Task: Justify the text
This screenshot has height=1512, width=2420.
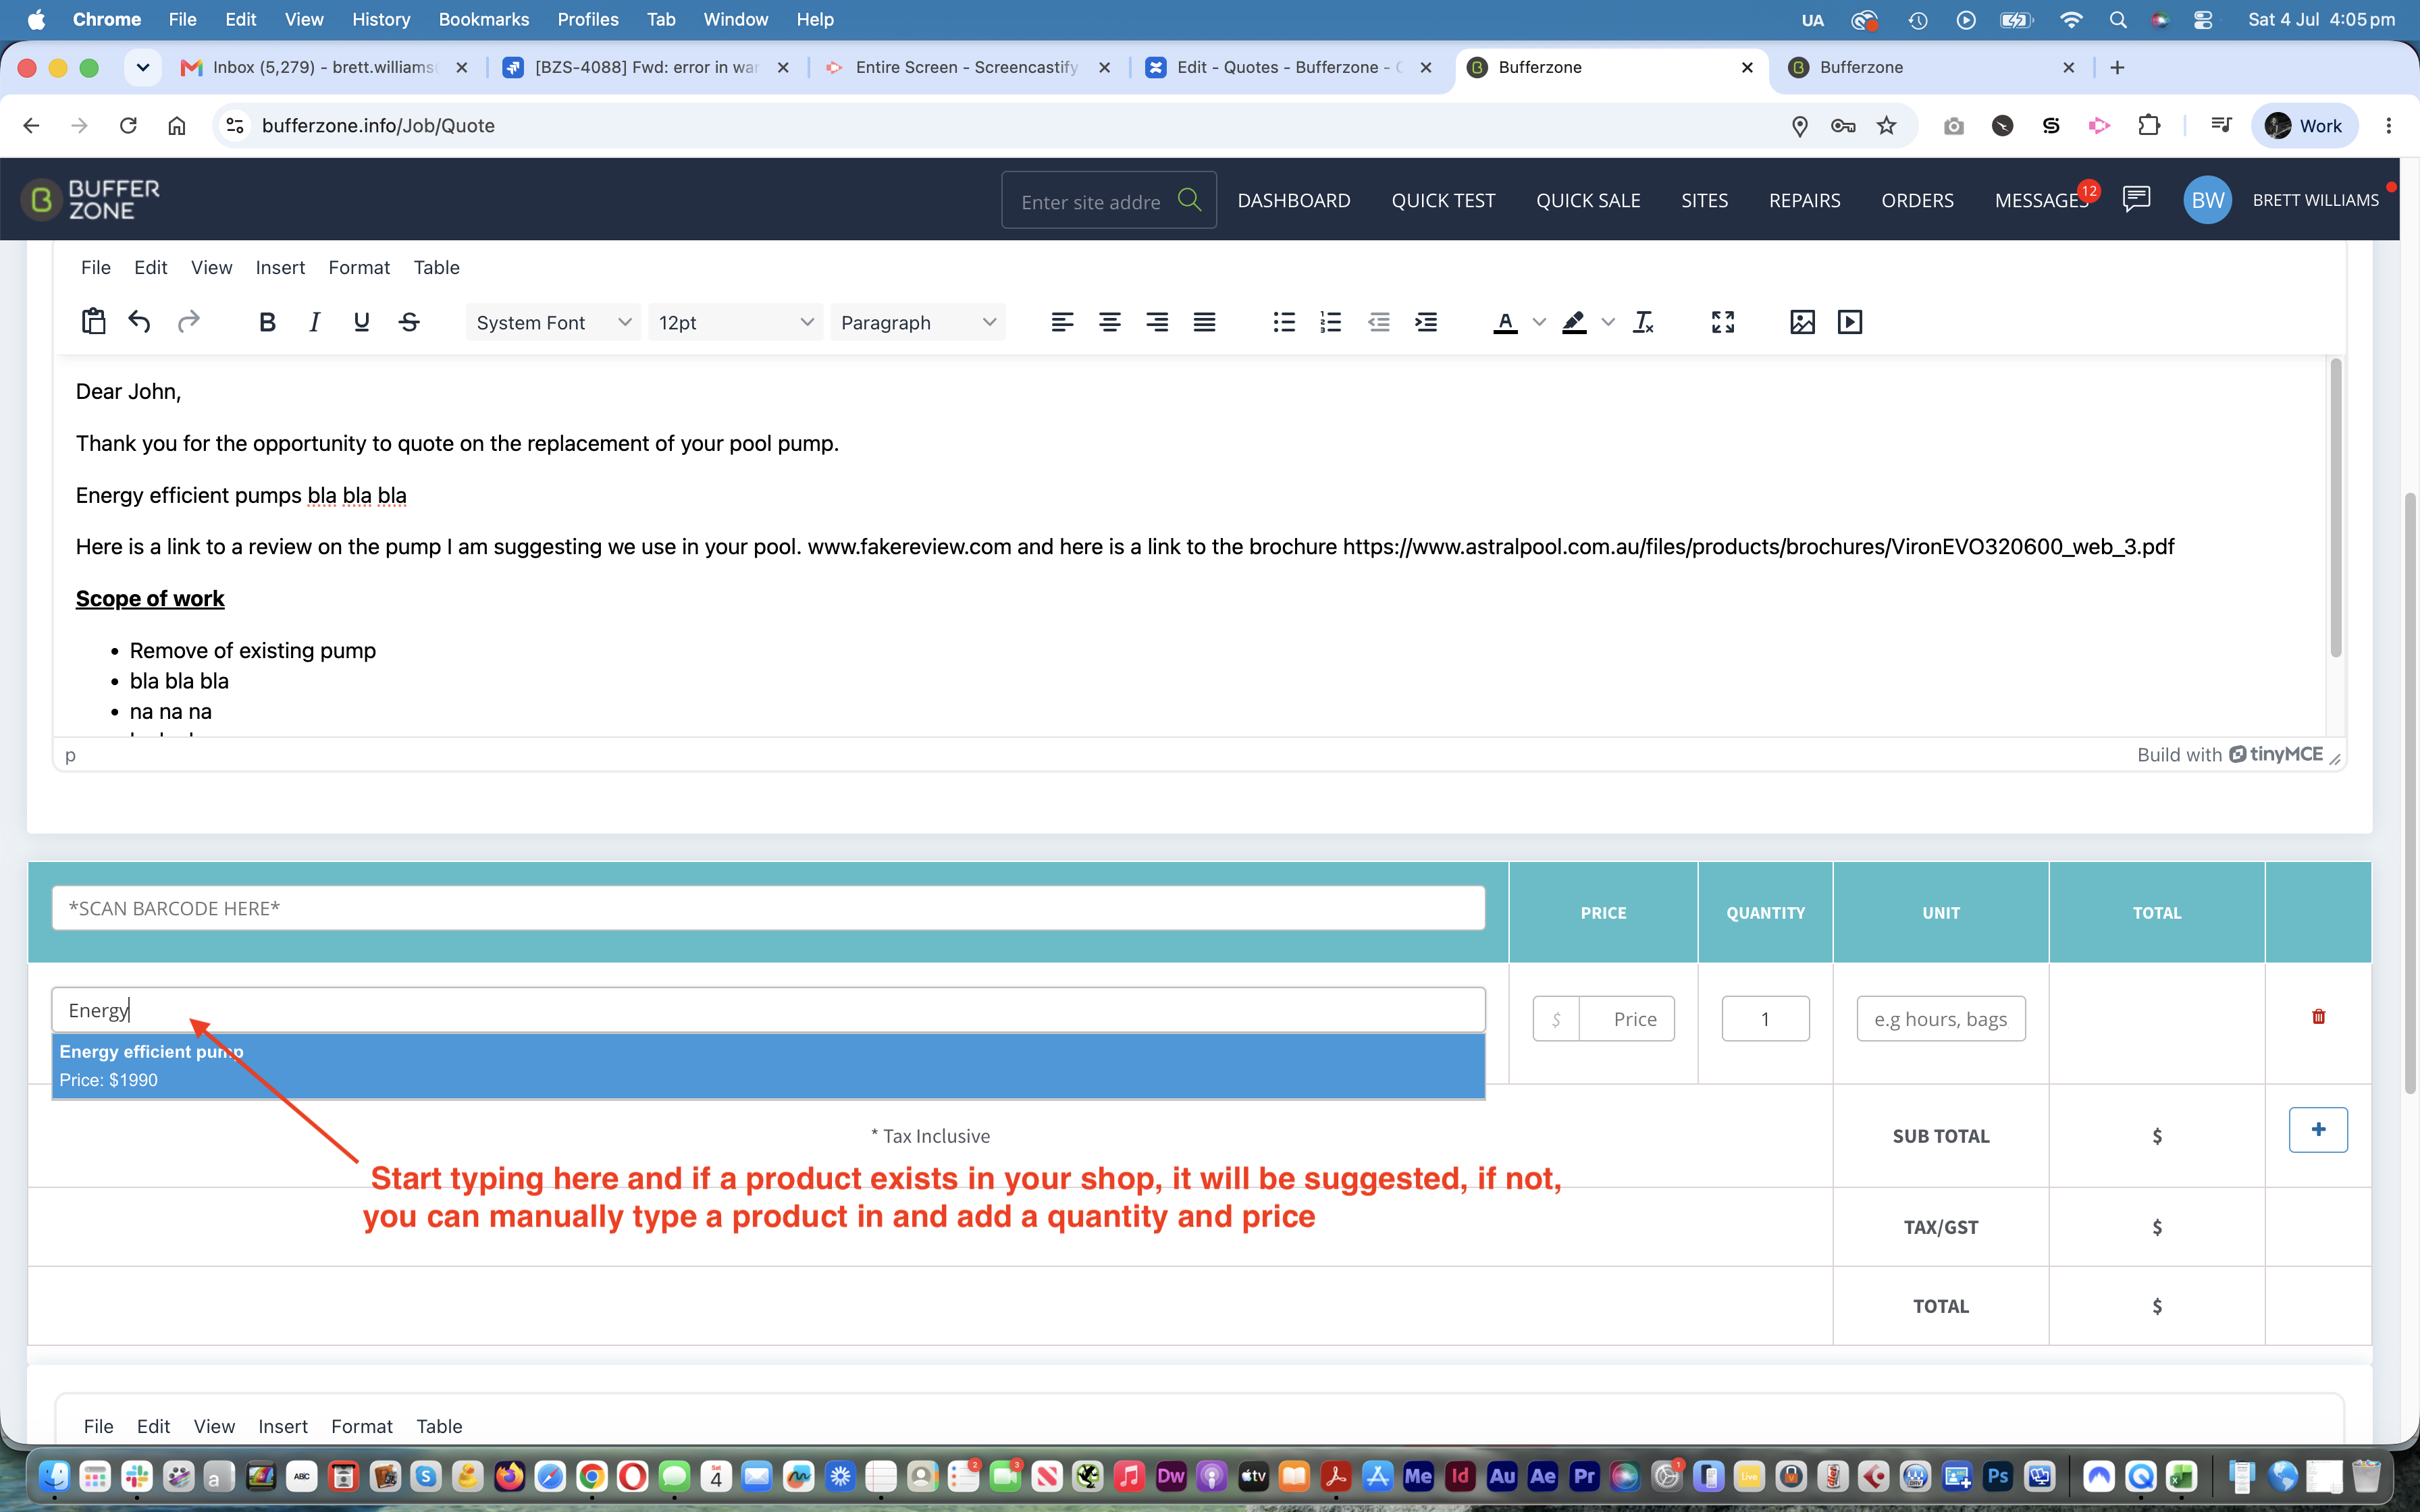Action: (1205, 322)
